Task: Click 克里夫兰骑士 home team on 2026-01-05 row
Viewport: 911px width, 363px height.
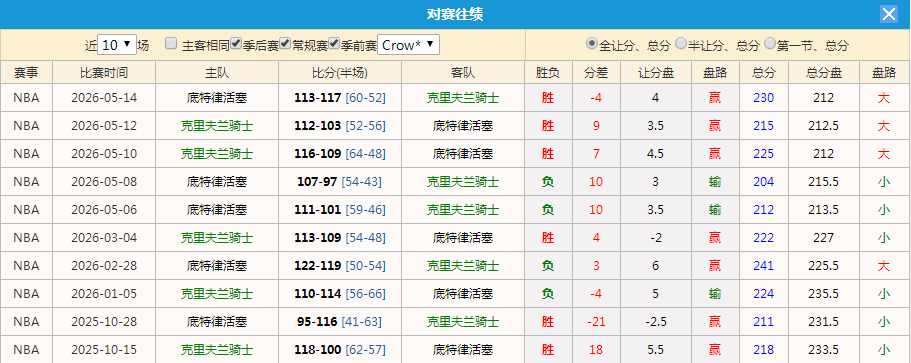Action: click(217, 294)
